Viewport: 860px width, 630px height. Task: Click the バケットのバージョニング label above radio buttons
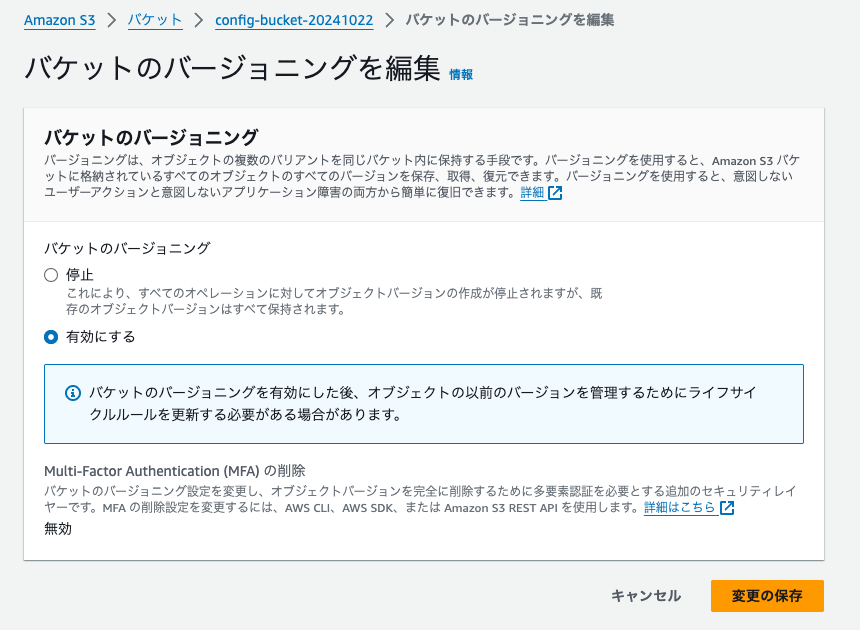[127, 248]
